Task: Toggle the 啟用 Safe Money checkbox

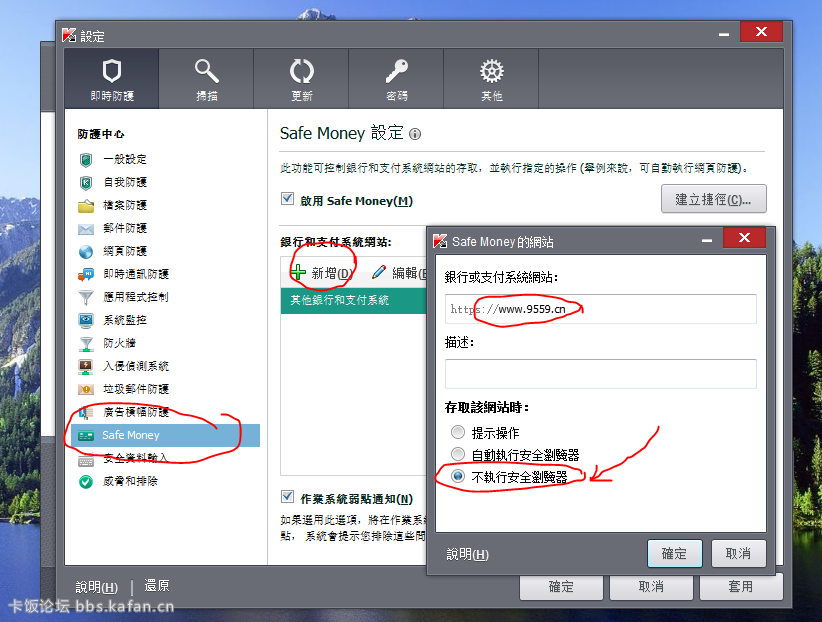Action: click(287, 199)
